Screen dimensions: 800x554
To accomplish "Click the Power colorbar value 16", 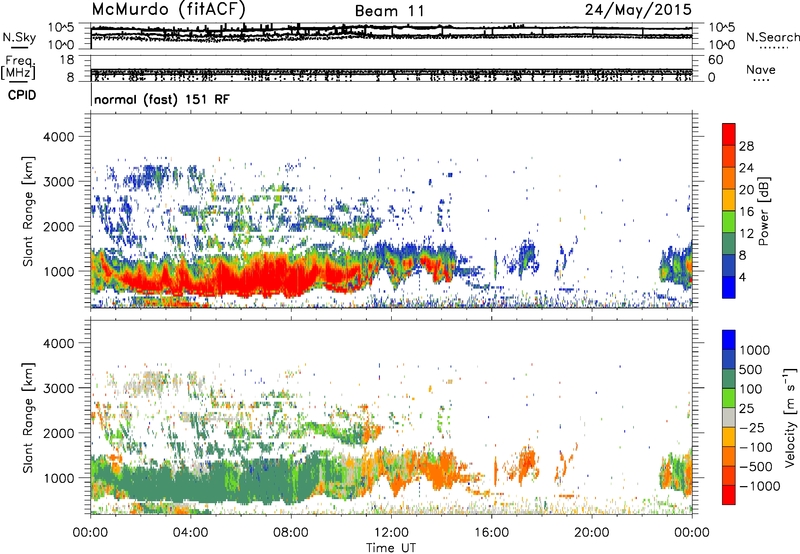I will 746,212.
